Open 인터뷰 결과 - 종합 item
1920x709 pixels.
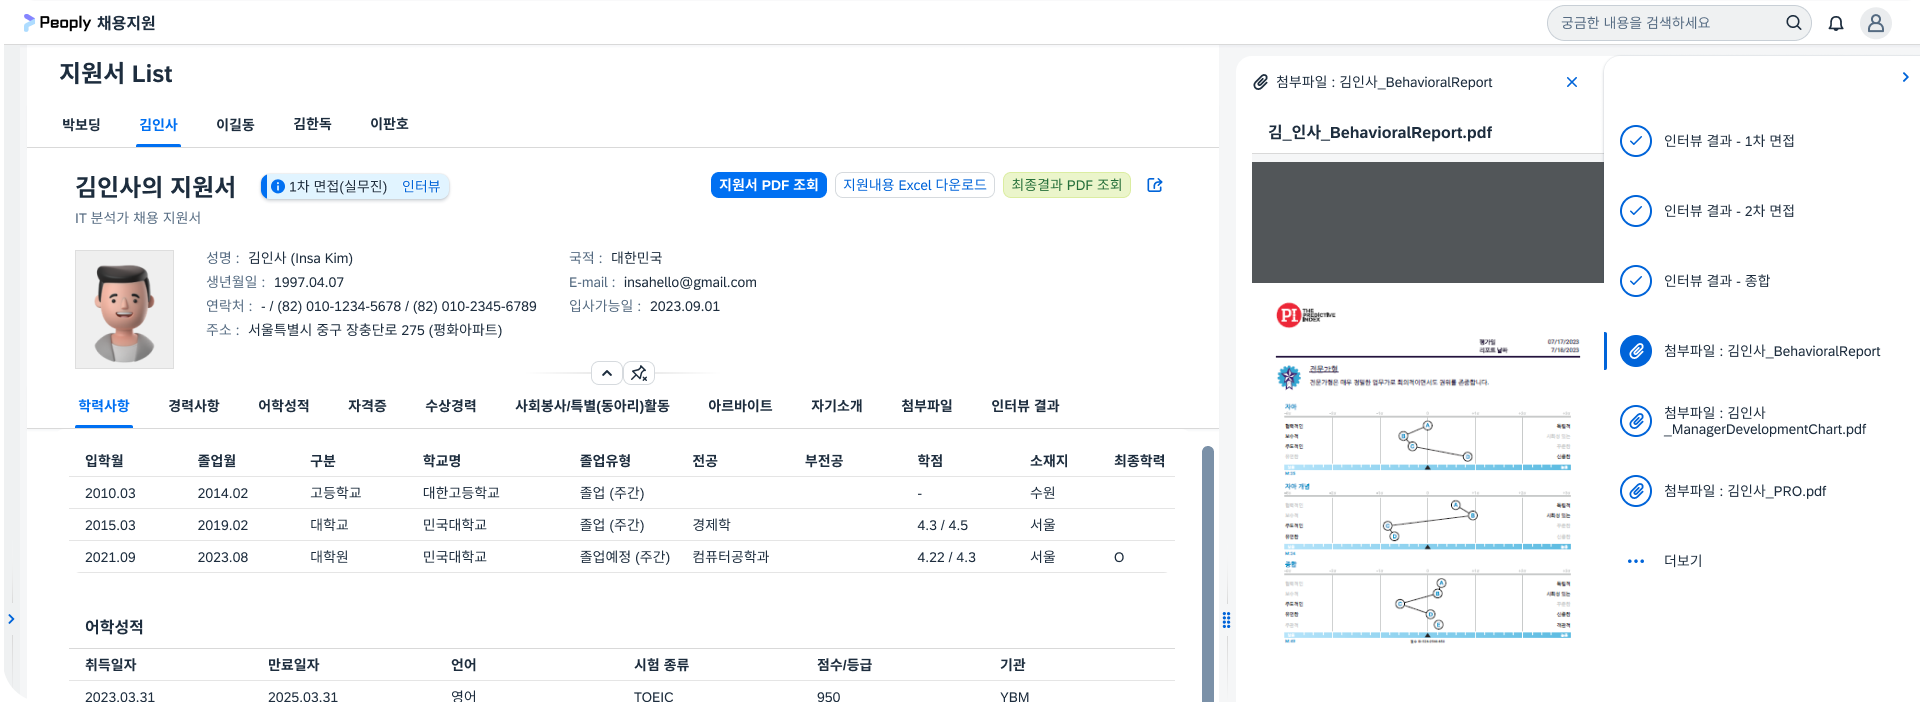(x=1717, y=281)
